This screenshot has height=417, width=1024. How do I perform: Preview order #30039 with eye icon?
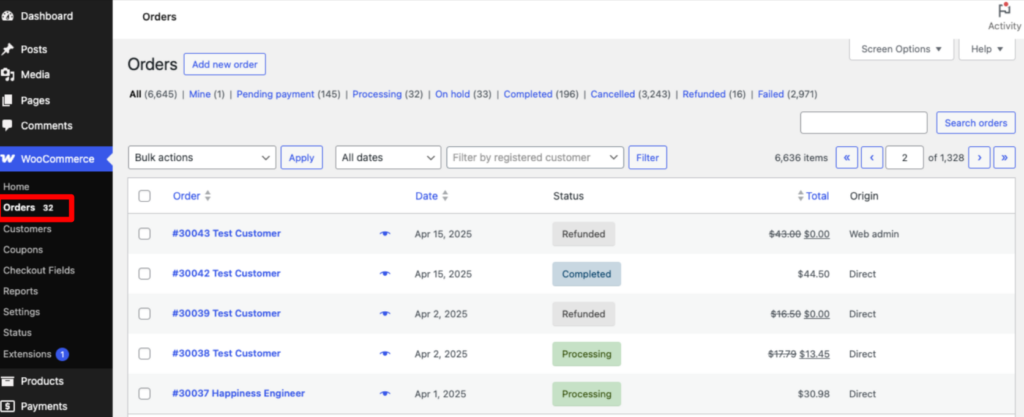(385, 314)
